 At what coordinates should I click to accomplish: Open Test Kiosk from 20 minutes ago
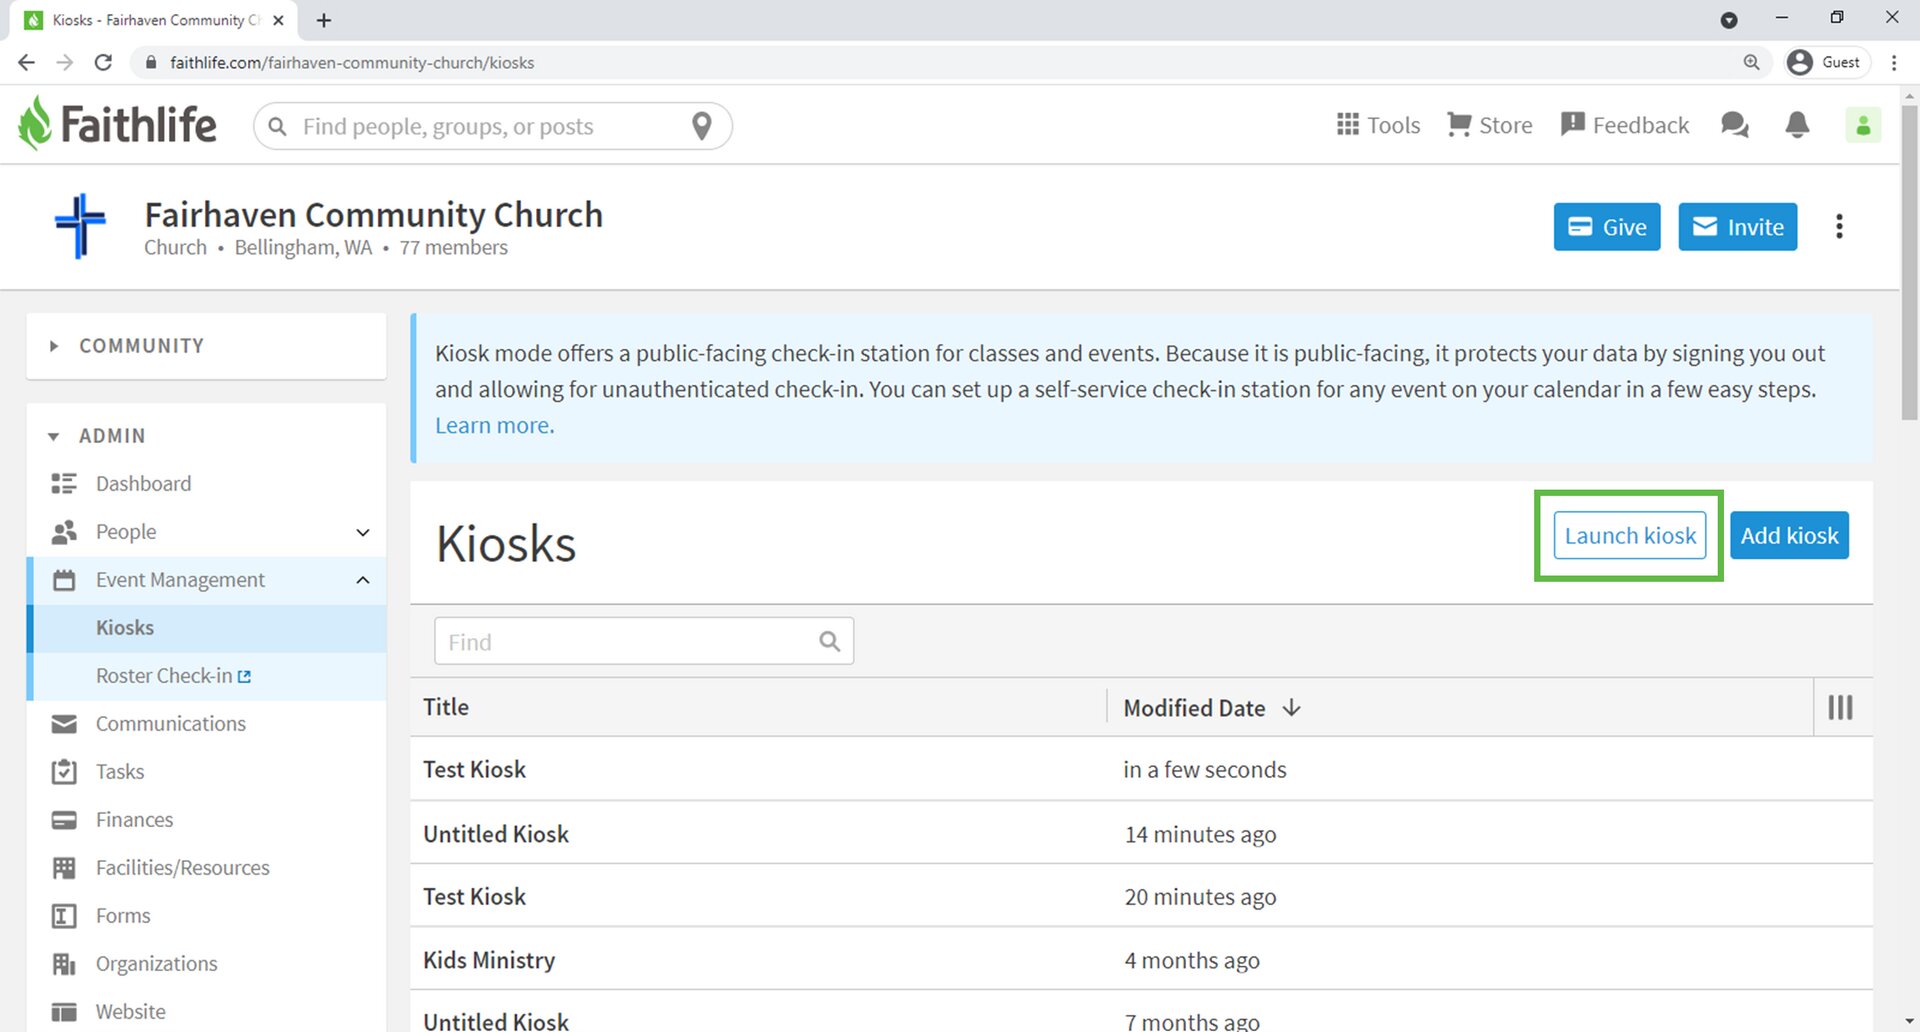(1141, 897)
